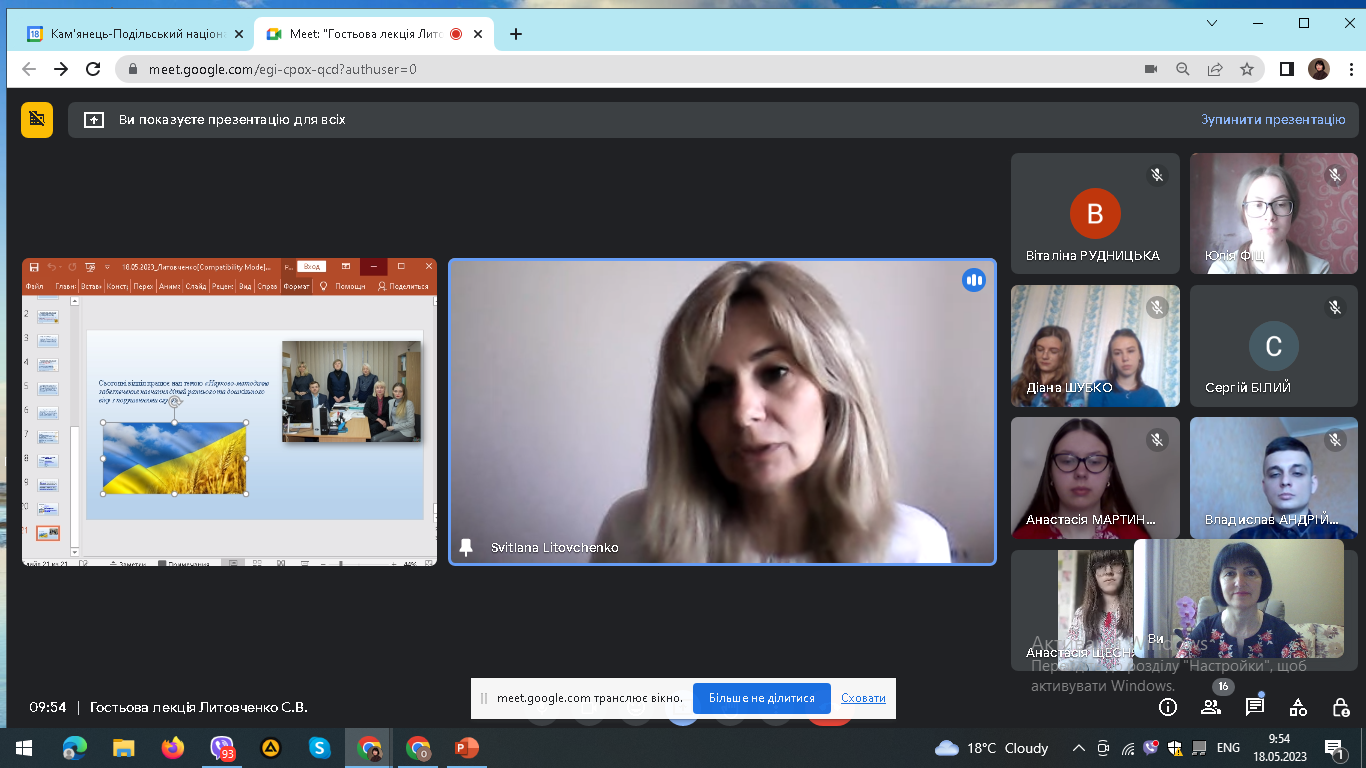Viewport: 1366px width, 768px height.
Task: Expand Chrome tab search chevron
Action: [1212, 23]
